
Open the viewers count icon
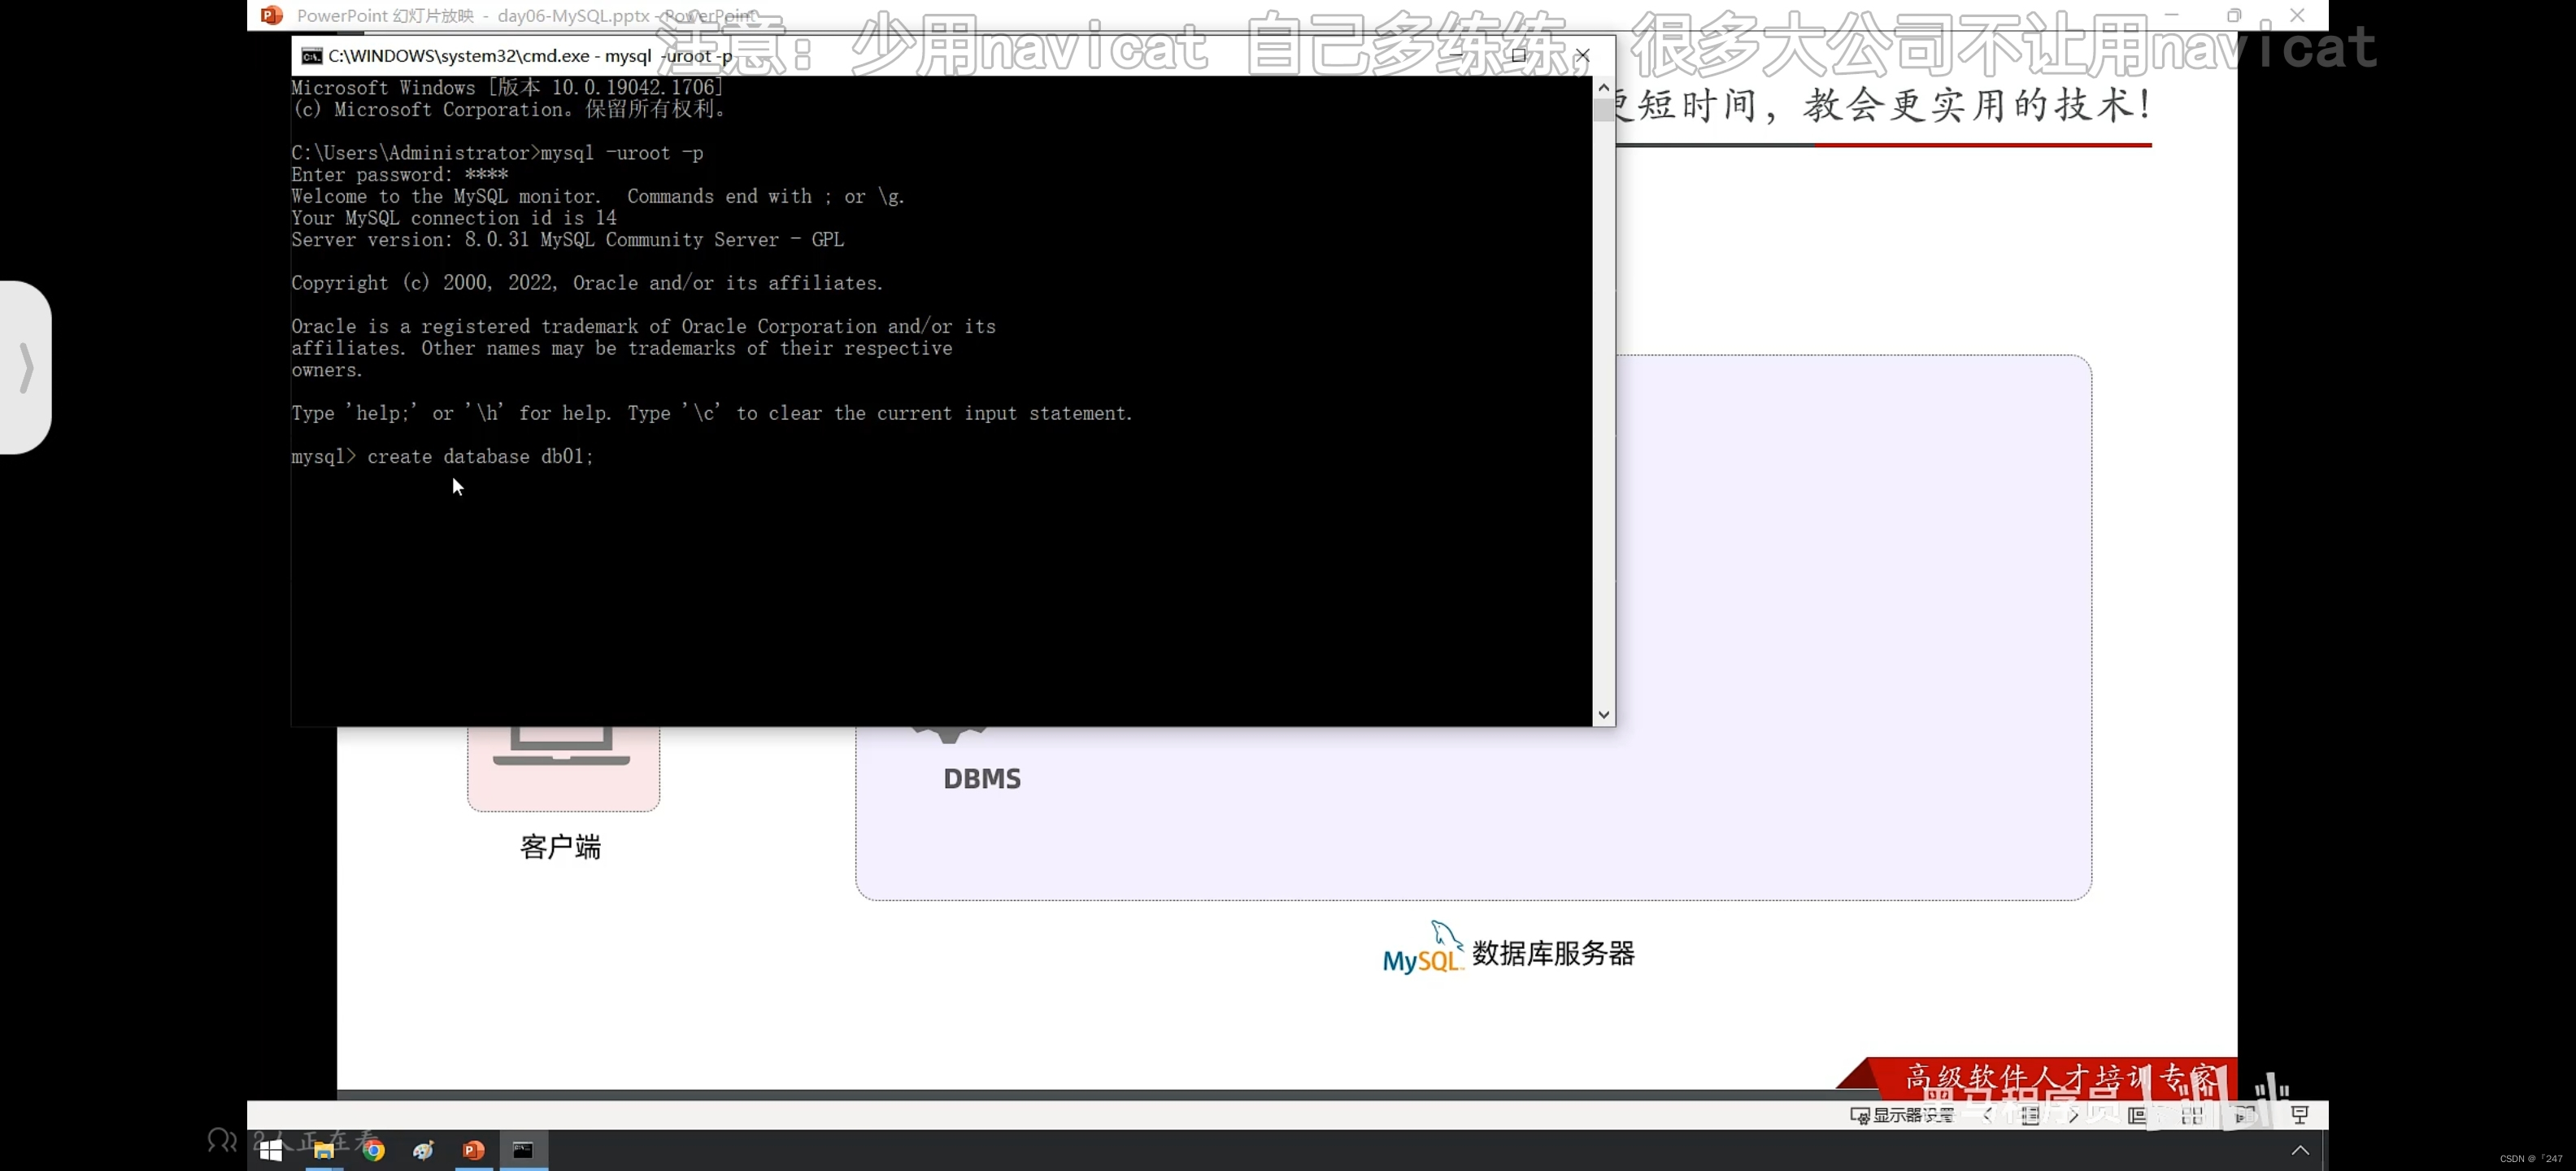point(222,1139)
